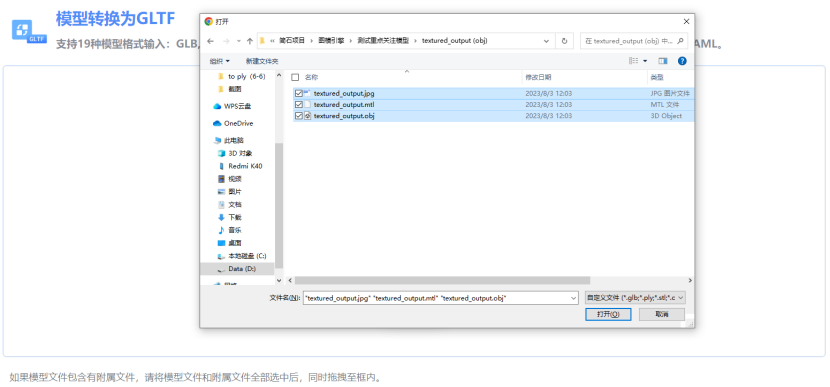Screen dimensions: 830x387
Task: Click the 打开(O) button
Action: (x=608, y=314)
